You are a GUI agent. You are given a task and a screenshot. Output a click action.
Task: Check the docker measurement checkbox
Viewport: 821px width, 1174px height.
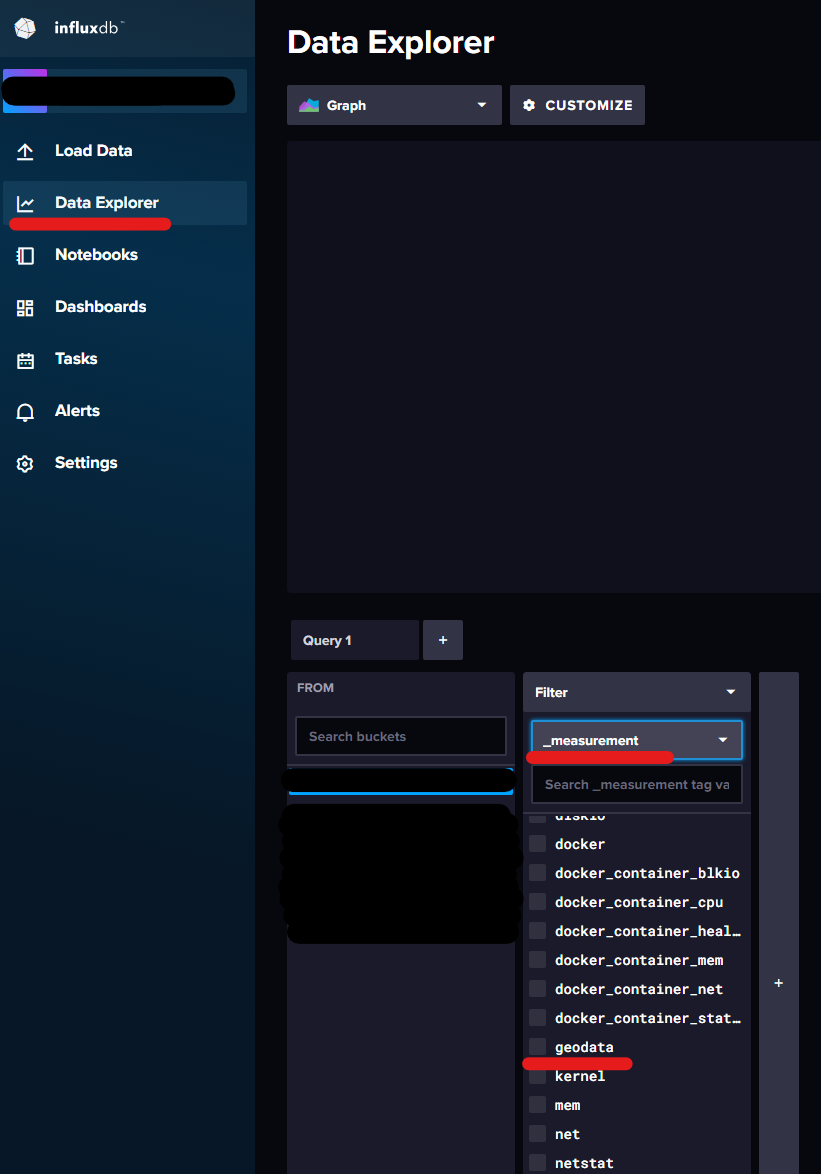[537, 844]
